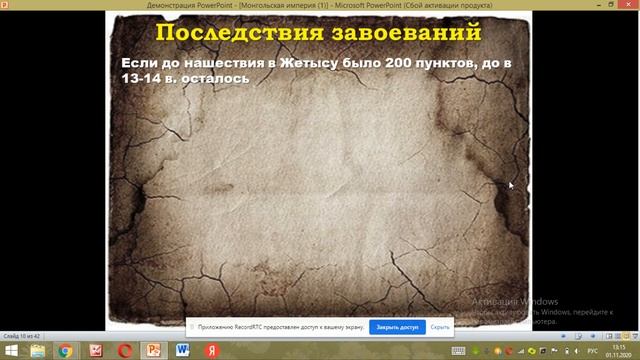The width and height of the screenshot is (640, 360).
Task: Switch to Normal view in status bar
Action: (609, 336)
